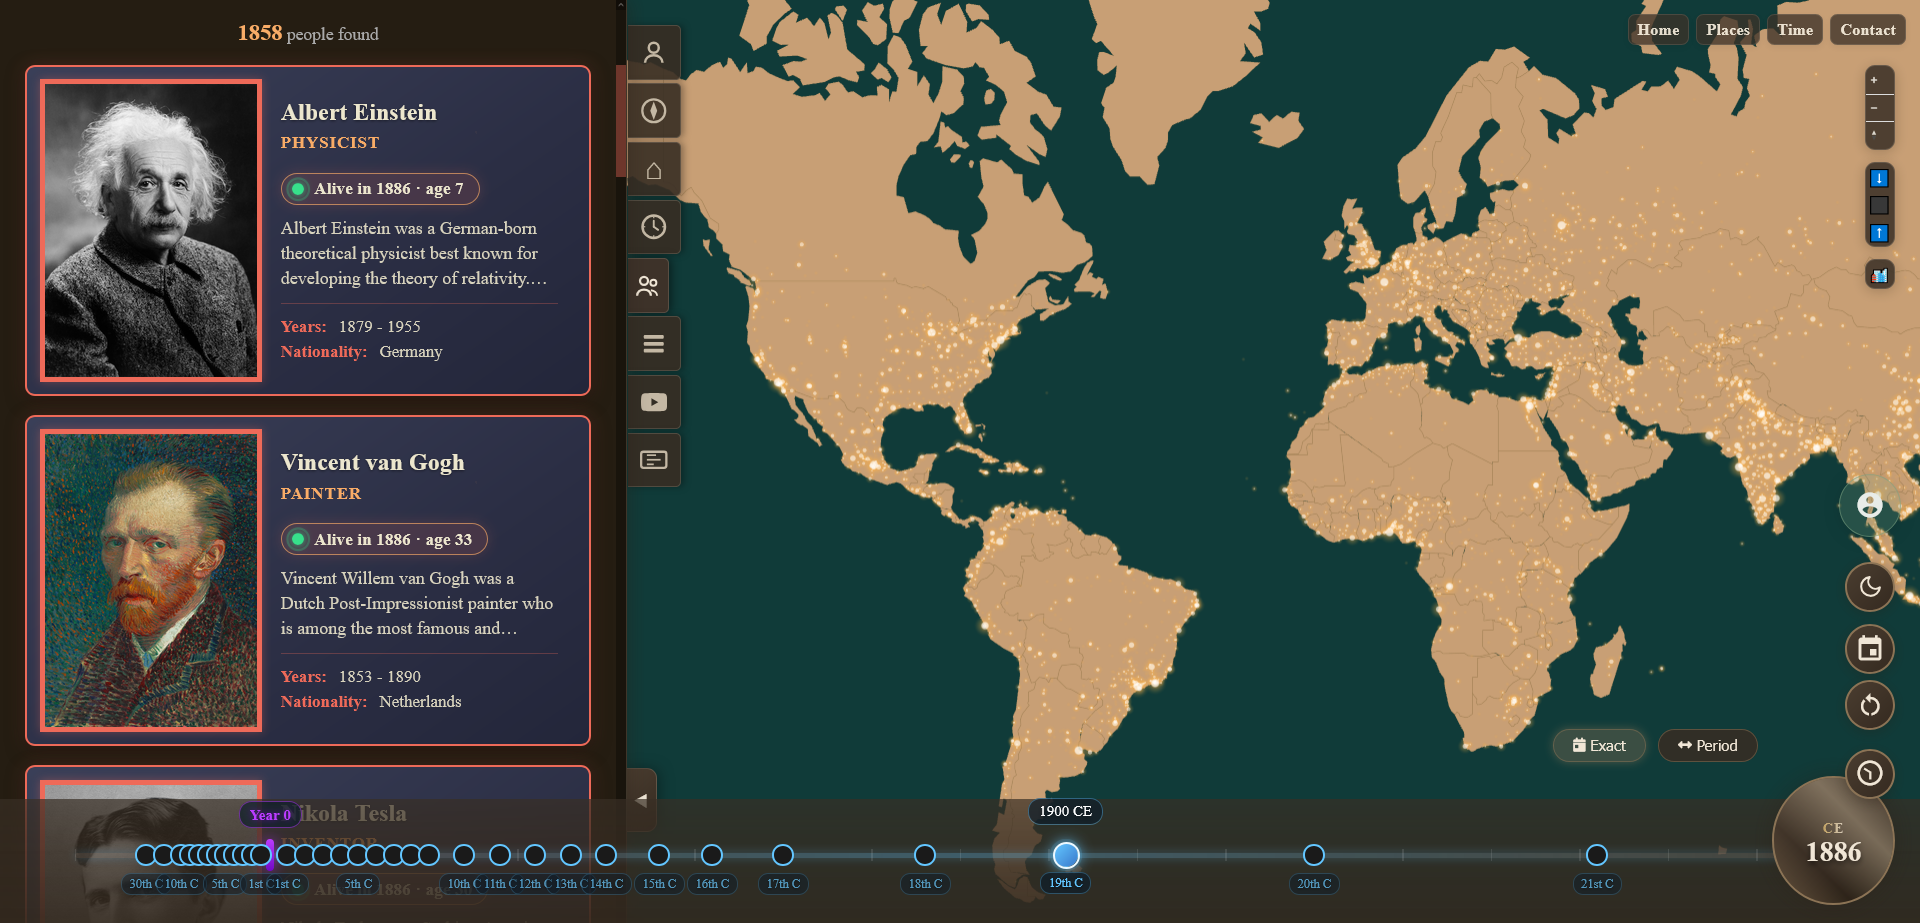
Task: Open Vincent van Gogh's name link
Action: coord(373,462)
